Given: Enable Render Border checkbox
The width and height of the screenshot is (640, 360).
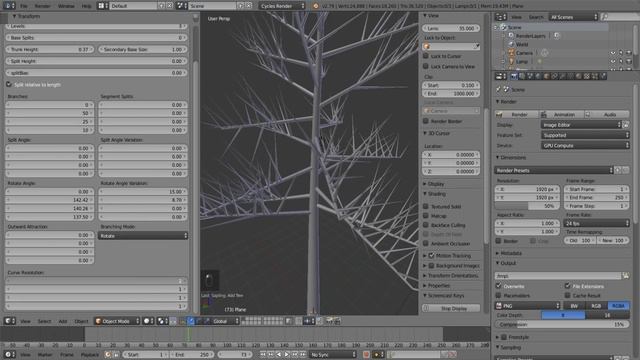Looking at the screenshot, I should pos(426,121).
